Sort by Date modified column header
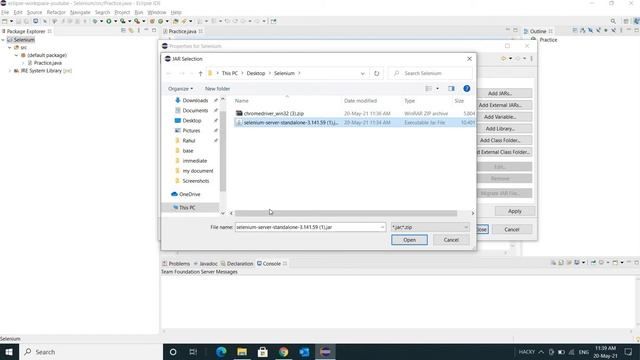This screenshot has width=640, height=360. 360,101
